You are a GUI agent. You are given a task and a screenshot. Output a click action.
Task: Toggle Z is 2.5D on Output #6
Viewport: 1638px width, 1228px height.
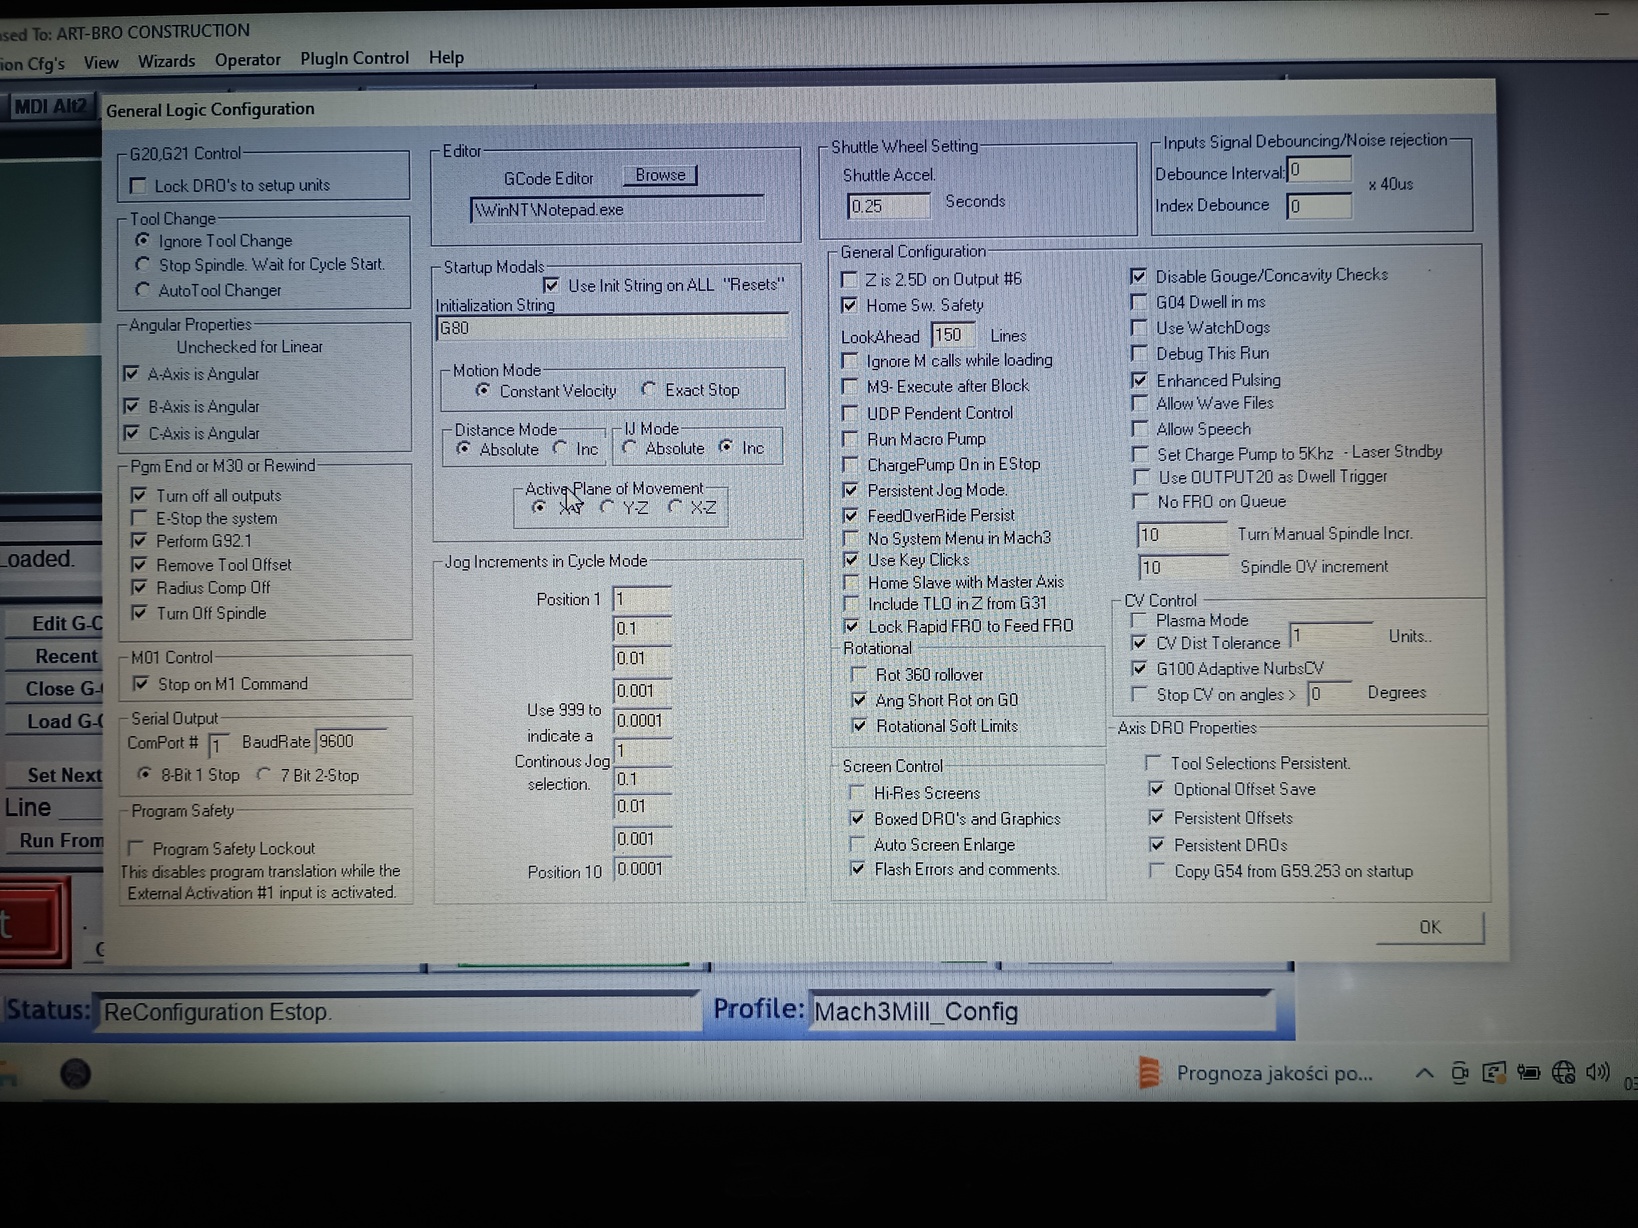(x=849, y=279)
